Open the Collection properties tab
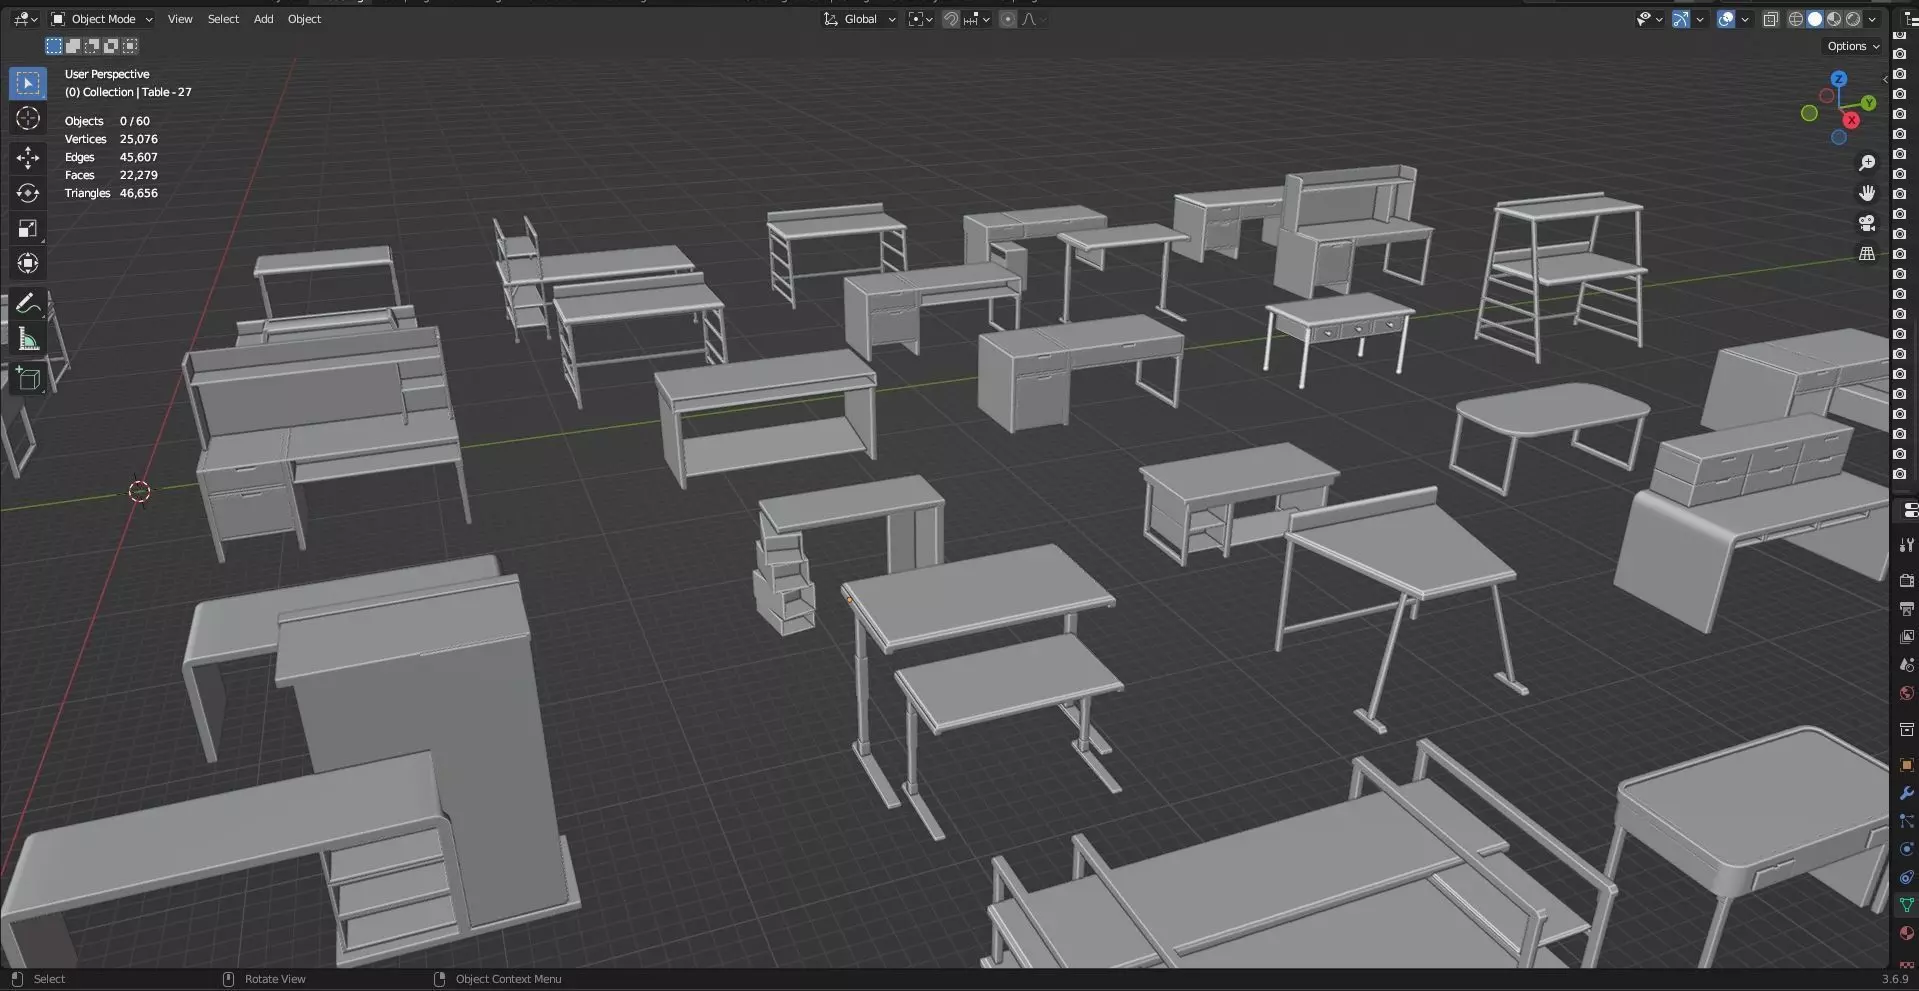Screen dimensions: 1919x991 pos(1906,729)
